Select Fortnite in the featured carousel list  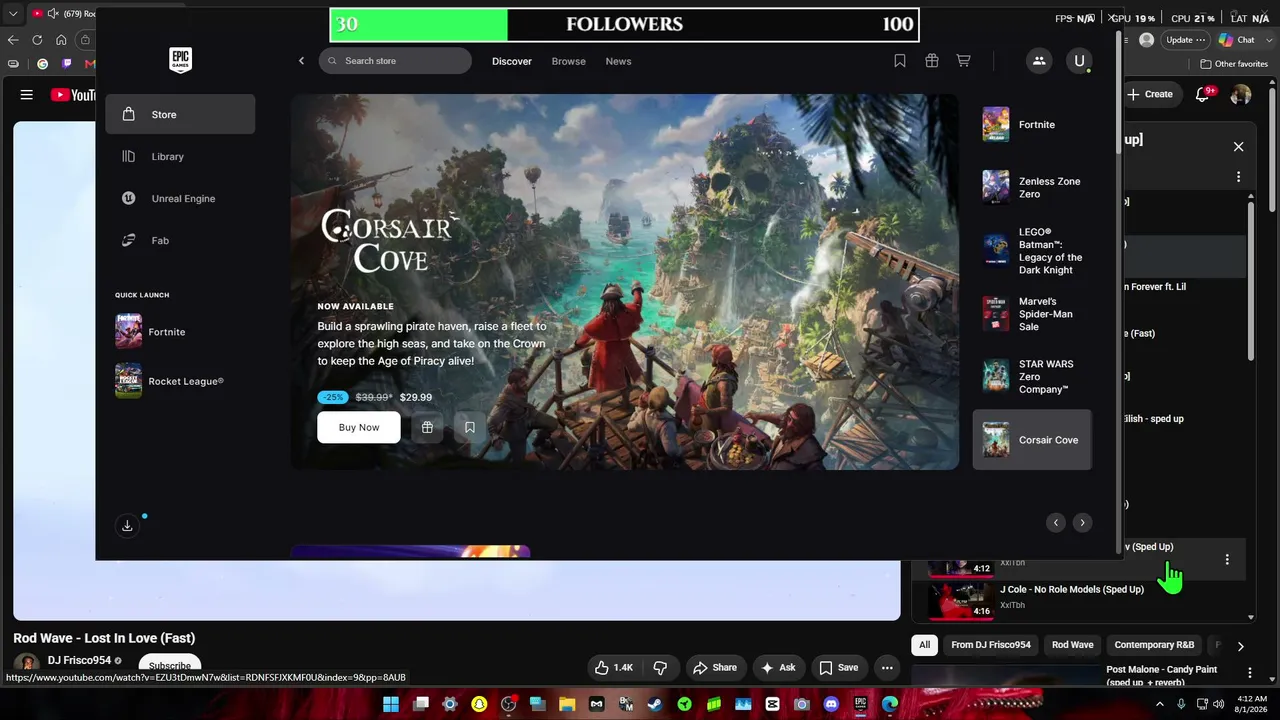tap(1032, 125)
